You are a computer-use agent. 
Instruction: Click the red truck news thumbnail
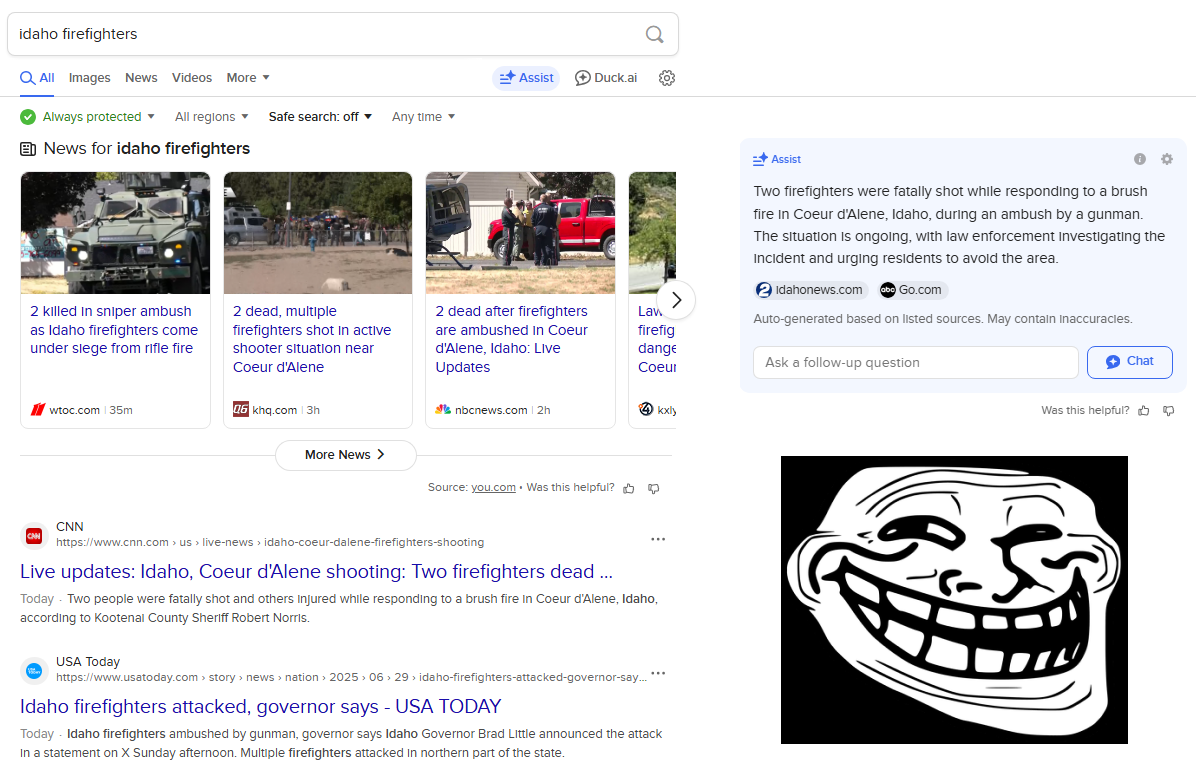(x=520, y=233)
